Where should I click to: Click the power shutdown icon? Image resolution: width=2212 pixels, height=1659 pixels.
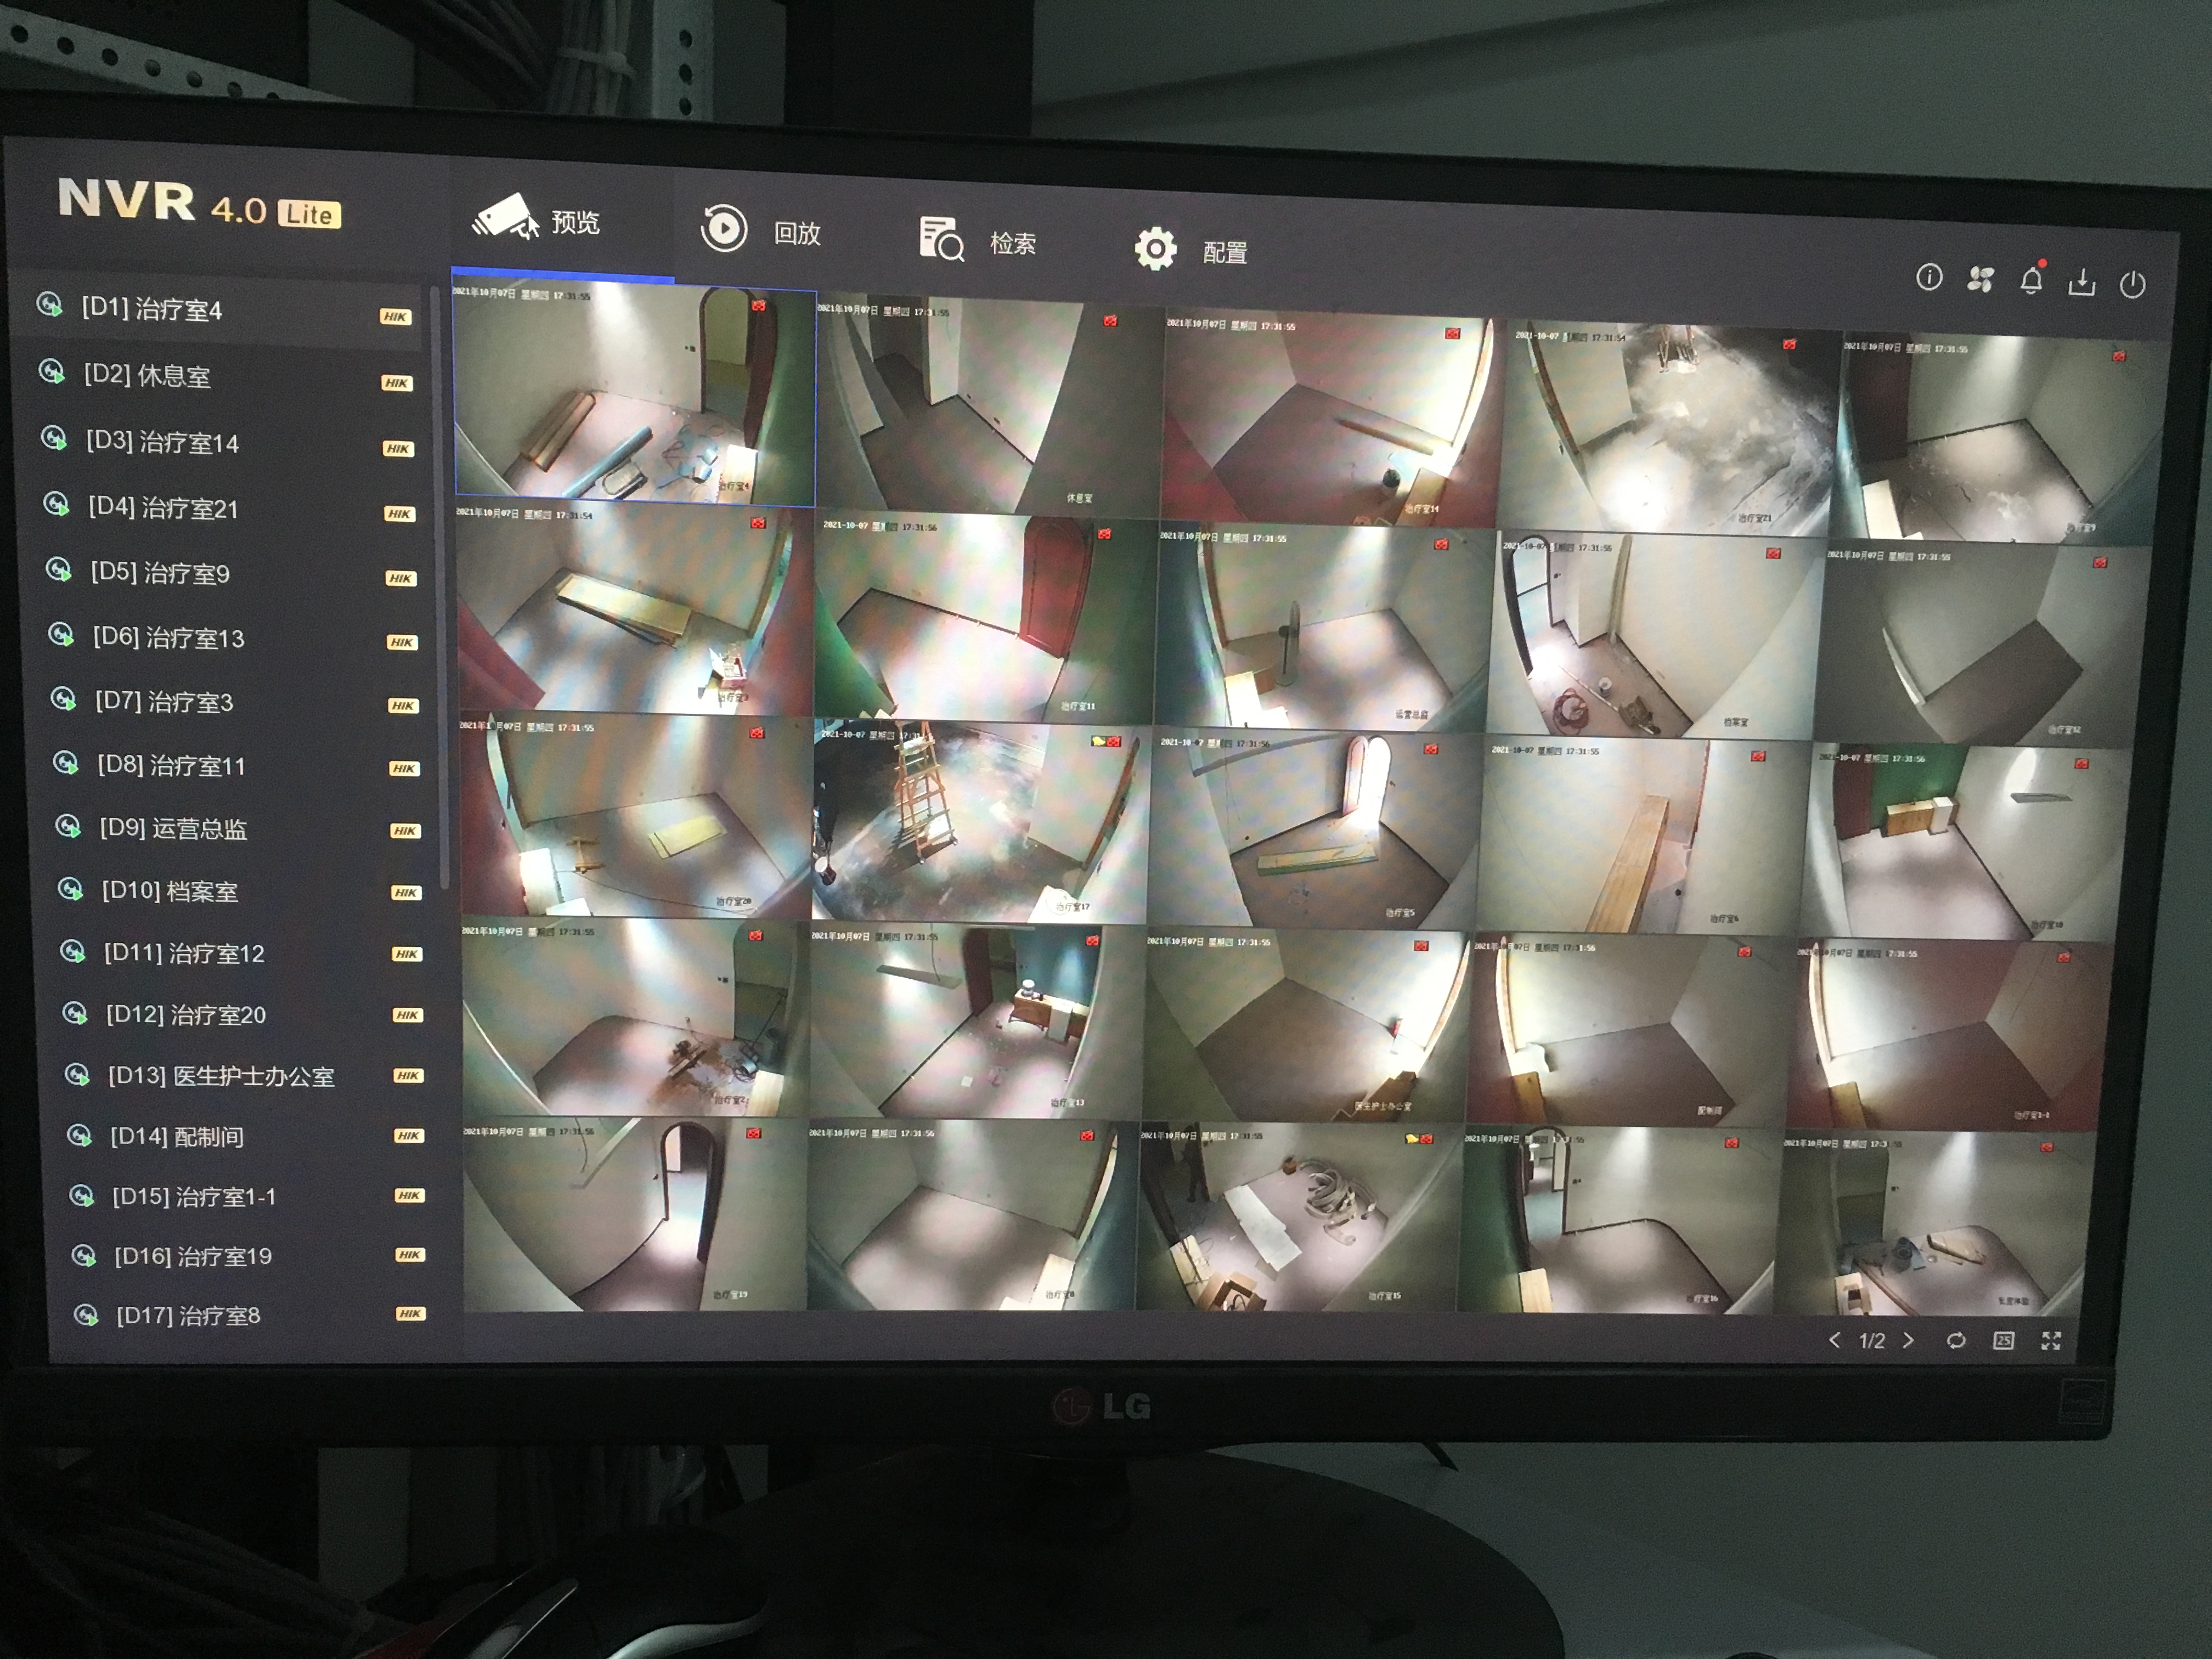[x=2132, y=285]
